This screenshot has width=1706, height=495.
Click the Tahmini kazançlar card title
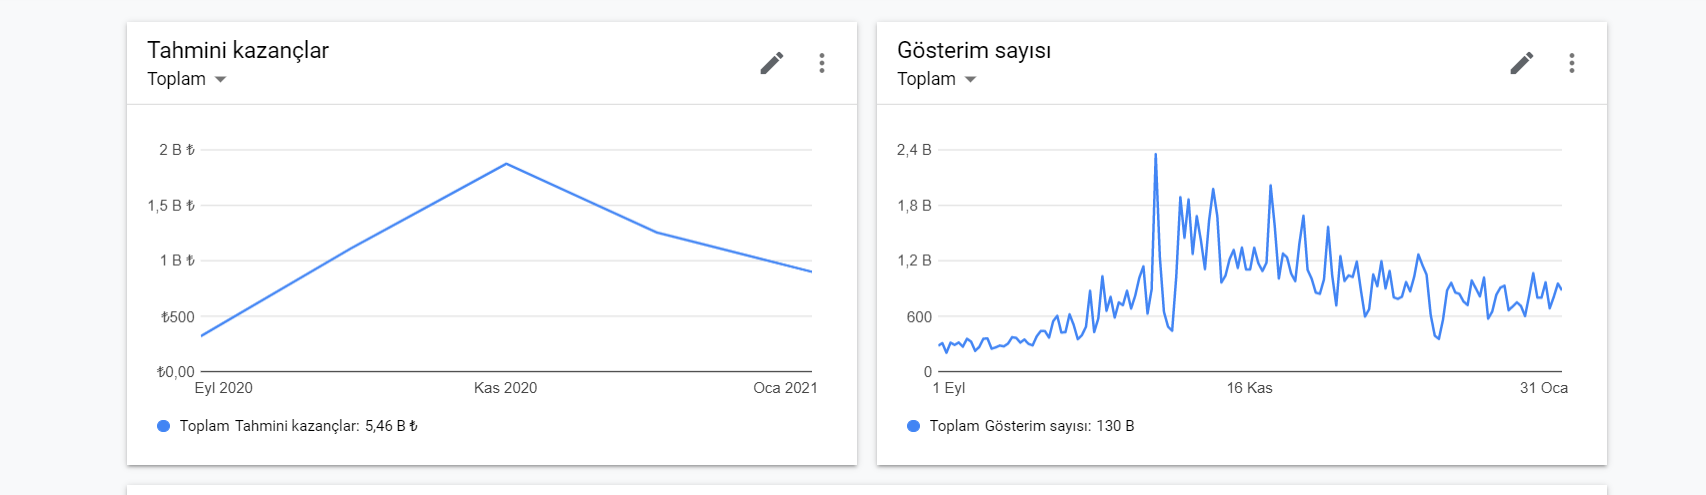pyautogui.click(x=238, y=50)
